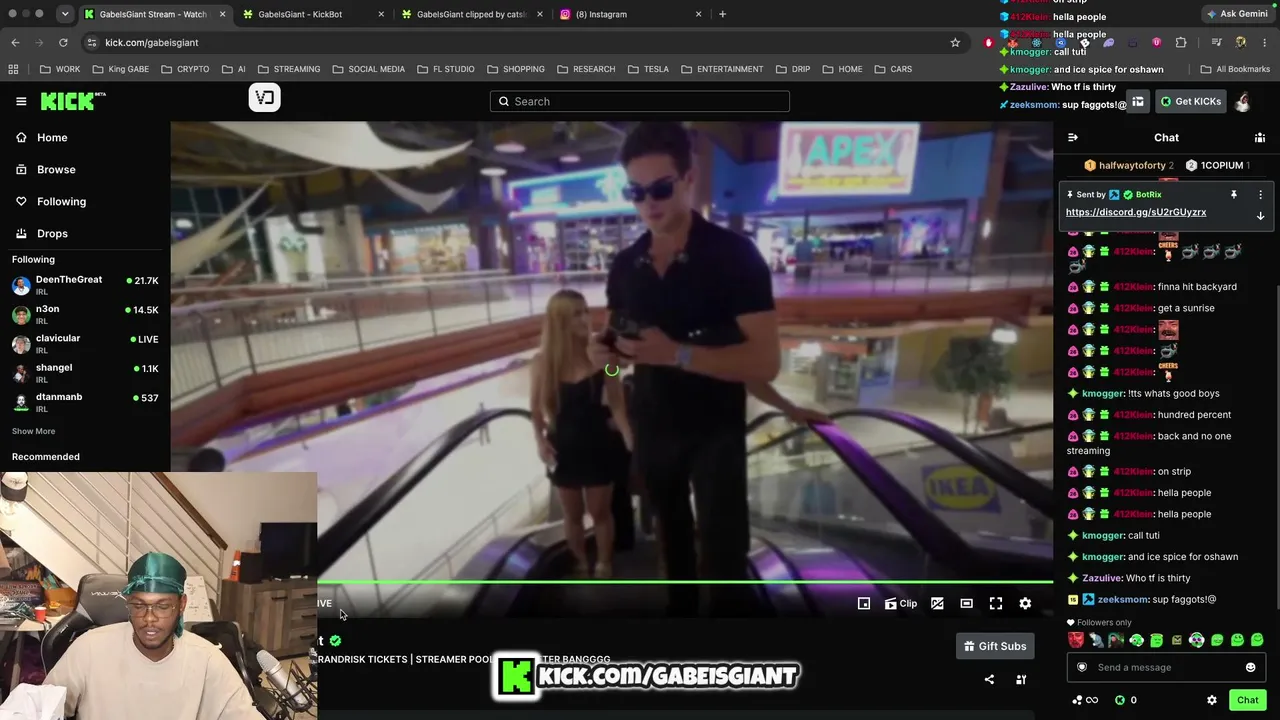
Task: Click the green stream progress bar
Action: click(685, 581)
